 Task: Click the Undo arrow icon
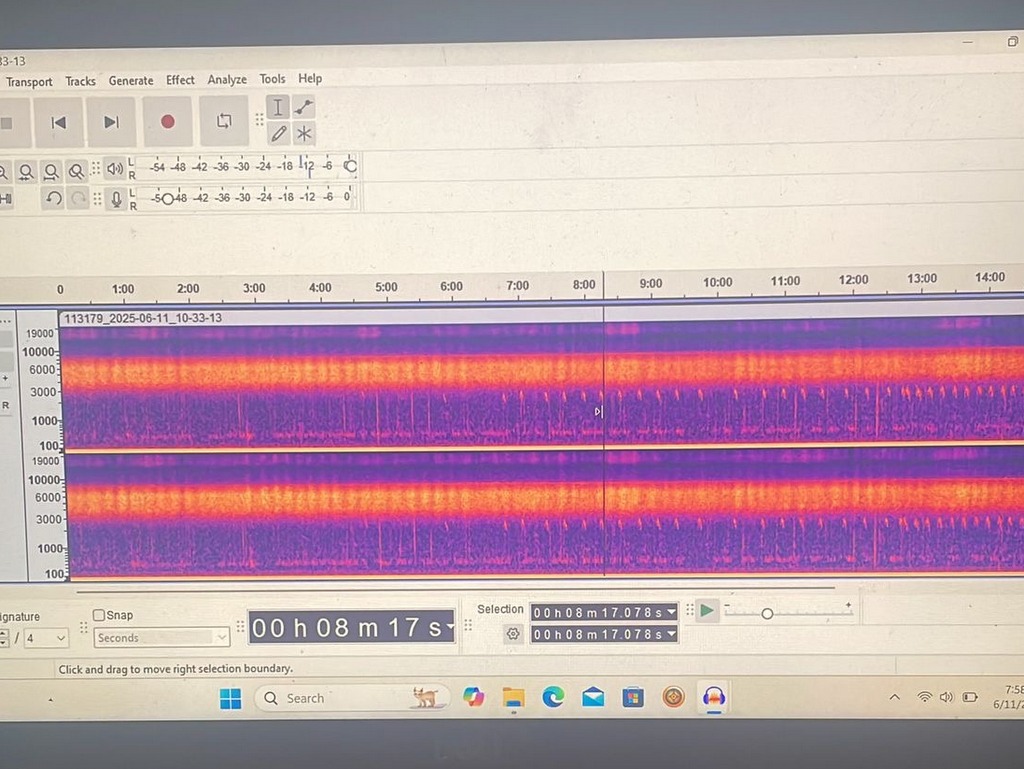pos(54,199)
